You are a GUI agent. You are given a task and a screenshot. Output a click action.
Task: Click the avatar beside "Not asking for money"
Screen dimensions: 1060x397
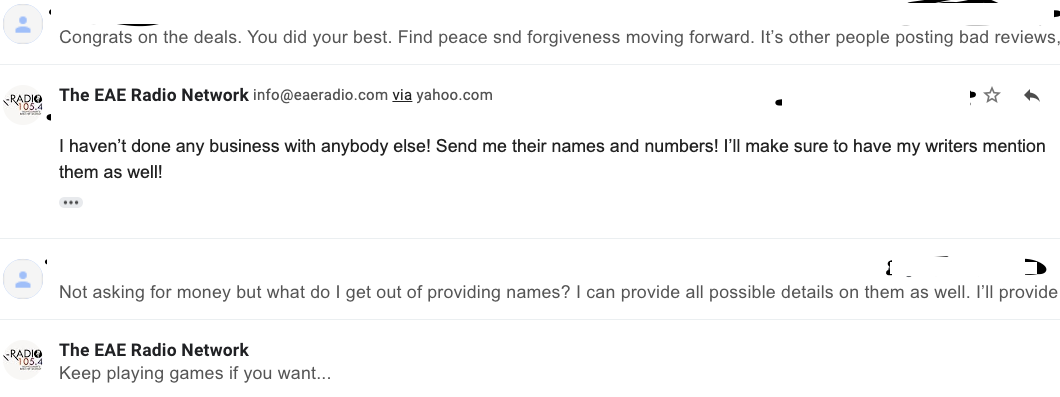[23, 279]
